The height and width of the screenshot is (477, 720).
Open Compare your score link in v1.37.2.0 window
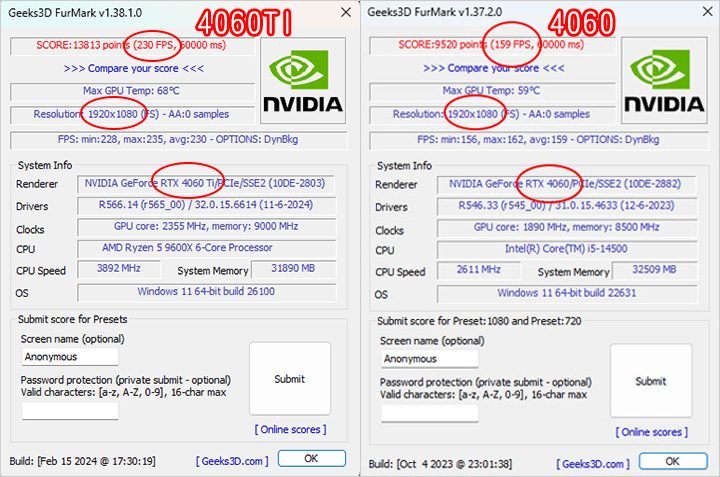point(494,68)
